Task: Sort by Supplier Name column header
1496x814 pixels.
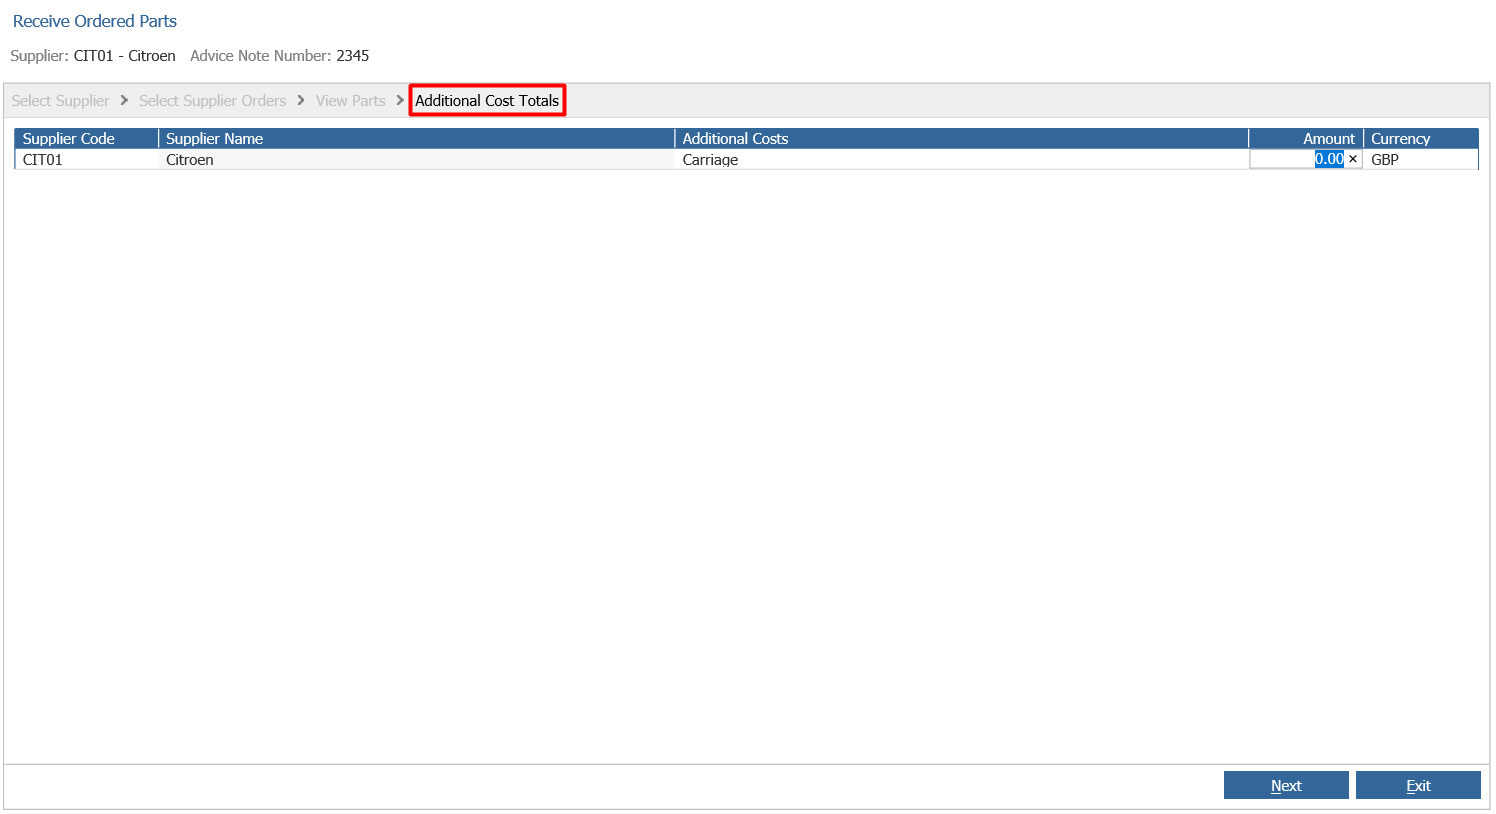Action: 417,138
